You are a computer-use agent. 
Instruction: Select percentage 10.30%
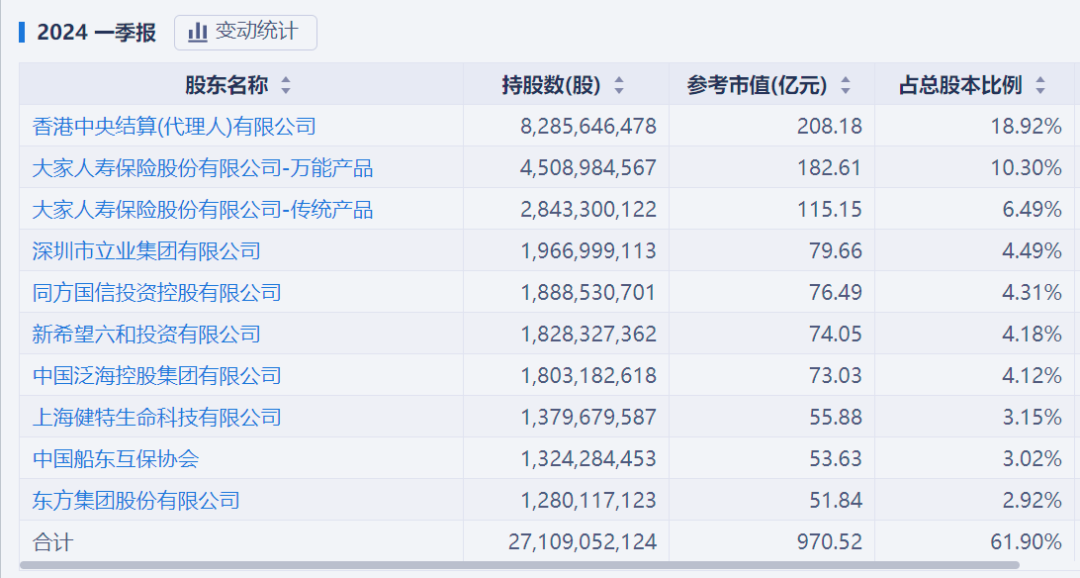[x=1026, y=168]
